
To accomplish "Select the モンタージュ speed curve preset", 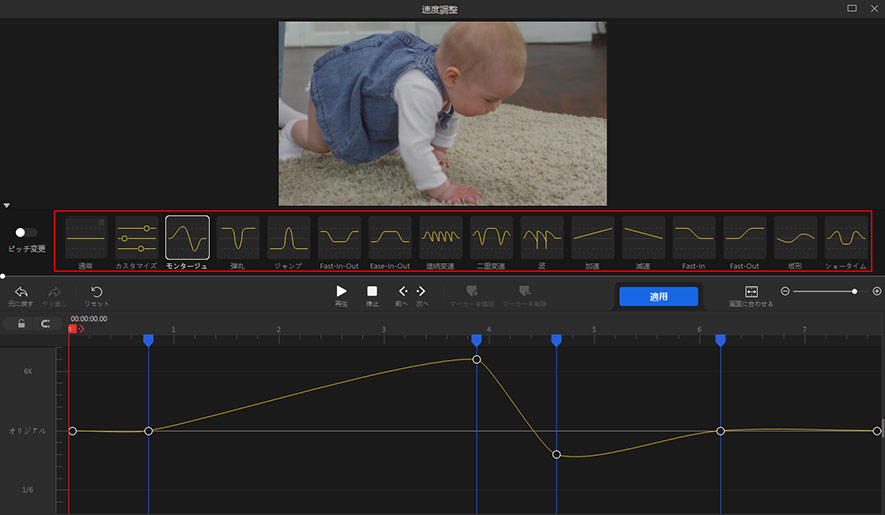I will pyautogui.click(x=187, y=238).
